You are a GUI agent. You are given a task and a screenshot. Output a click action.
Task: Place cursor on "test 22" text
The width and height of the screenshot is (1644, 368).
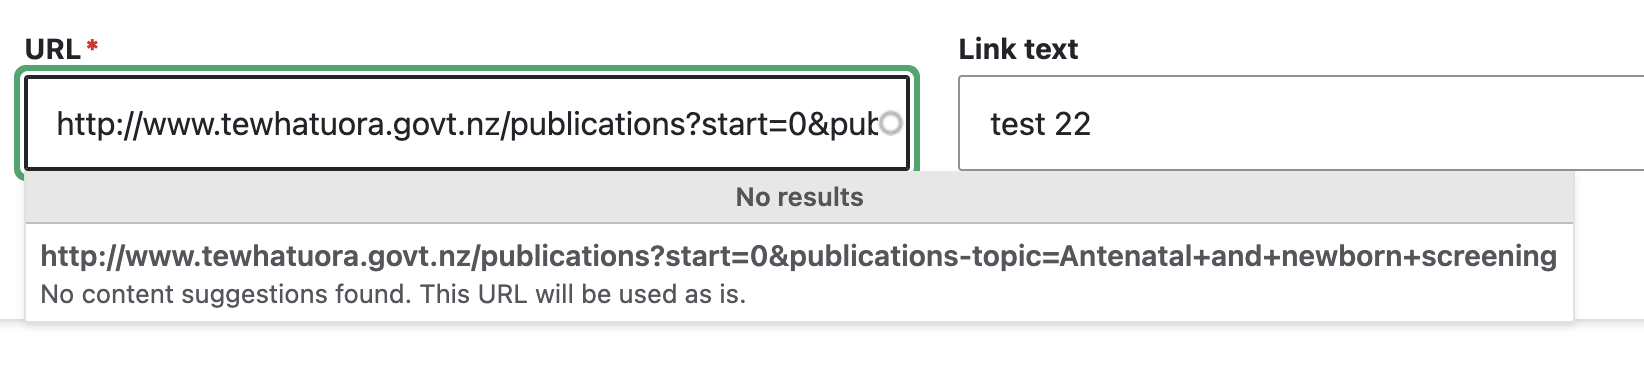coord(1040,124)
